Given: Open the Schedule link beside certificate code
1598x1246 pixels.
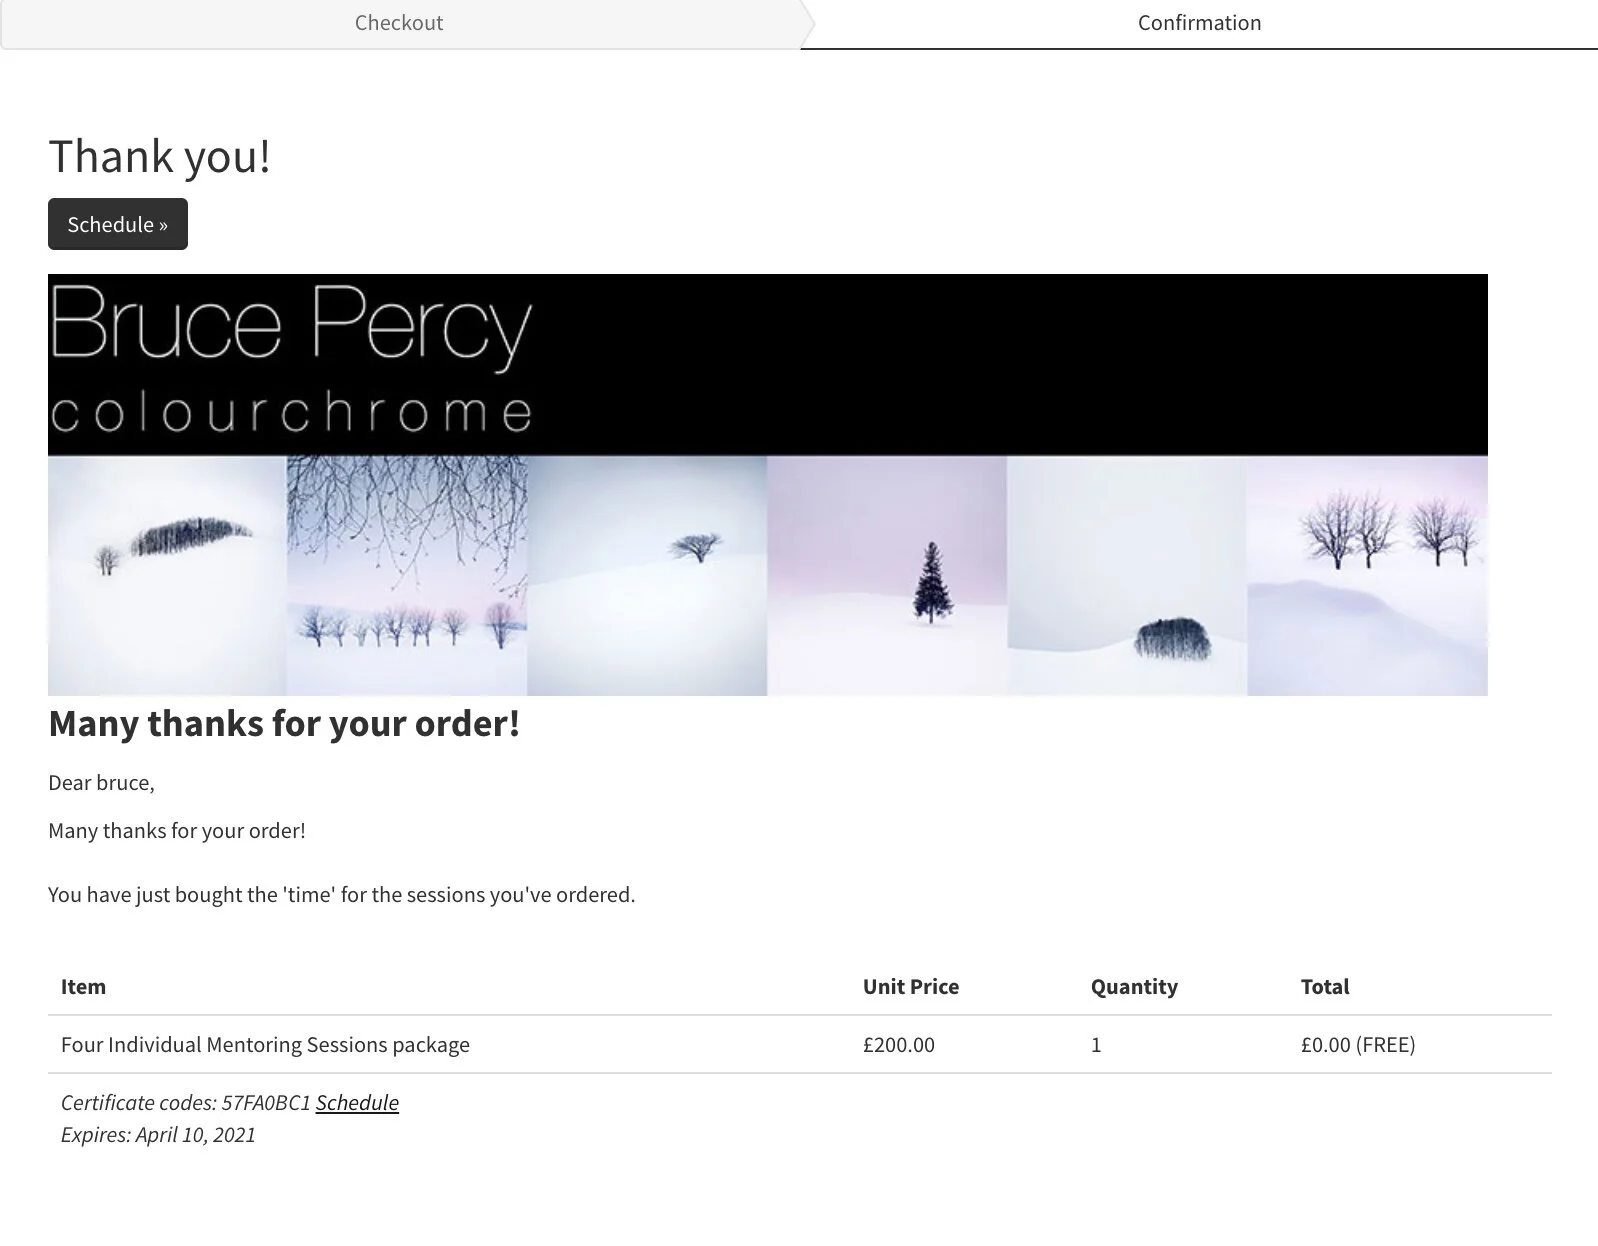Looking at the screenshot, I should [x=357, y=1102].
